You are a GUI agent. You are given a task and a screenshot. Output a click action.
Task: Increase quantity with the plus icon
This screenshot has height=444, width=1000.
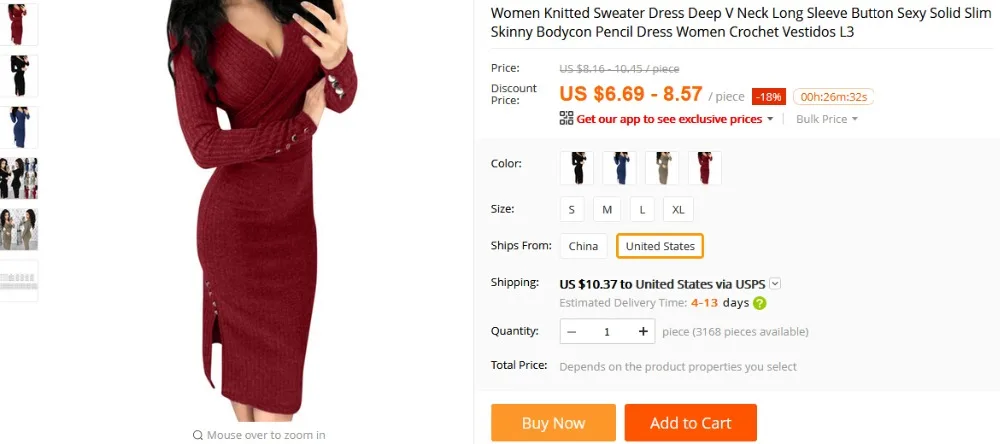coord(643,331)
